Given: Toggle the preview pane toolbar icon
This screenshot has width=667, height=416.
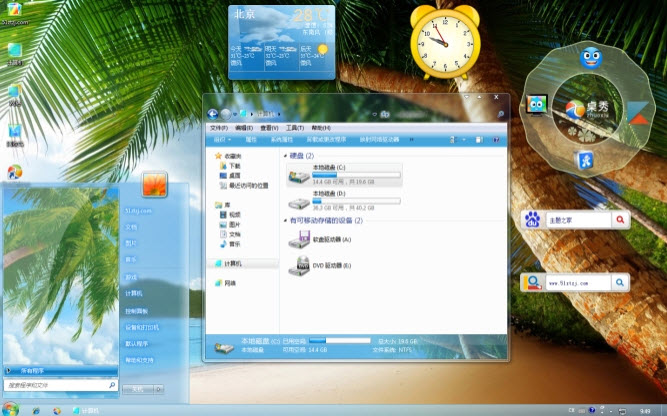Looking at the screenshot, I should pos(479,140).
